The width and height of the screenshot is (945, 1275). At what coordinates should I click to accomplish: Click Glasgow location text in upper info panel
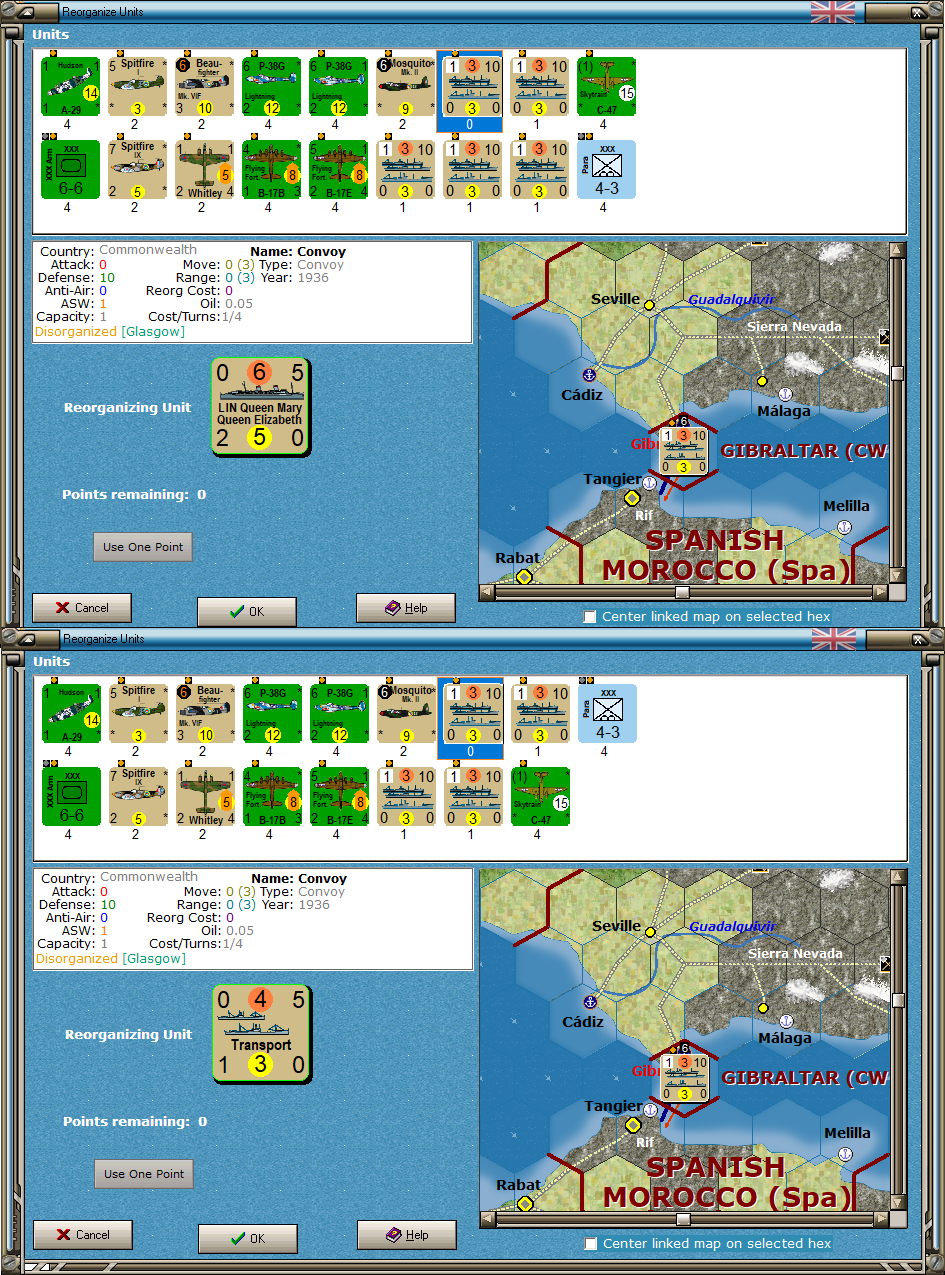(153, 331)
